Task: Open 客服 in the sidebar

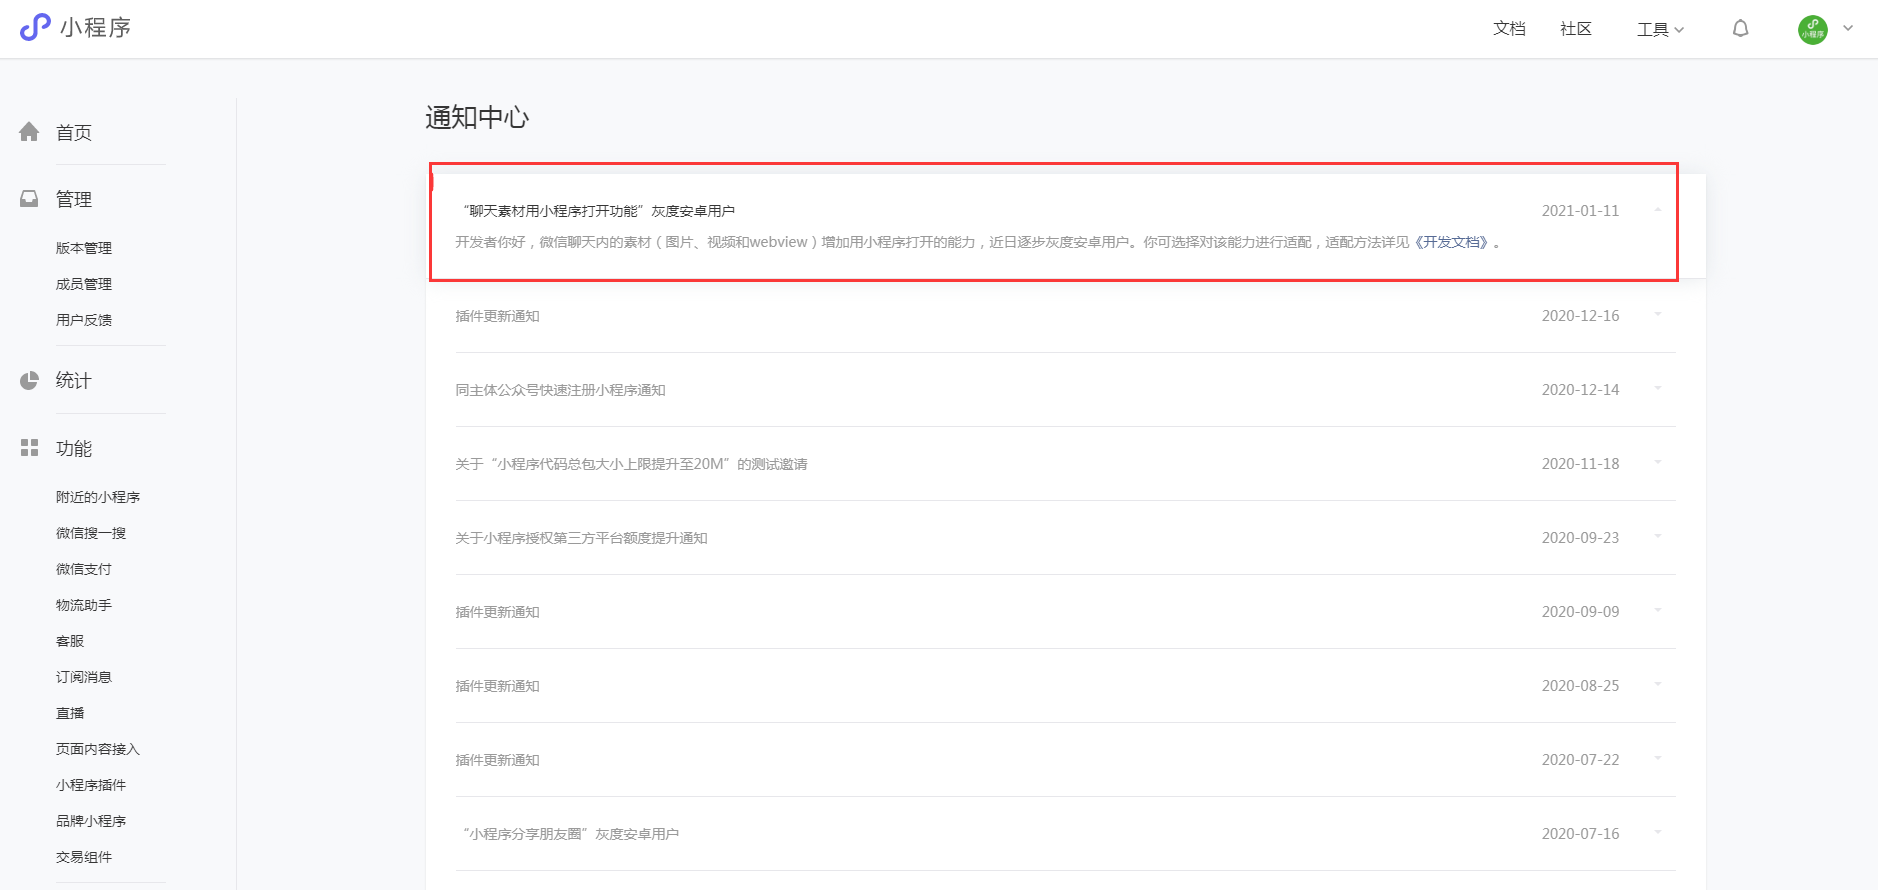Action: [70, 641]
